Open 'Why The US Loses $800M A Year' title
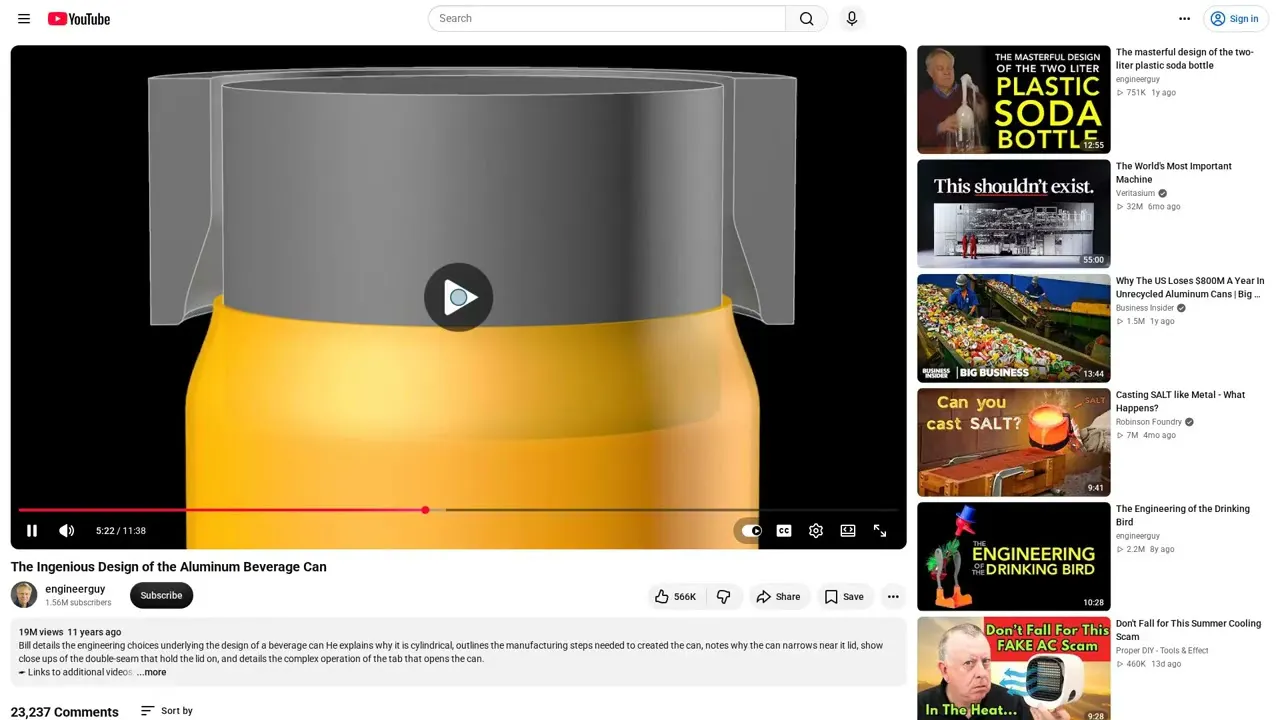Viewport: 1280px width, 720px height. click(1190, 288)
